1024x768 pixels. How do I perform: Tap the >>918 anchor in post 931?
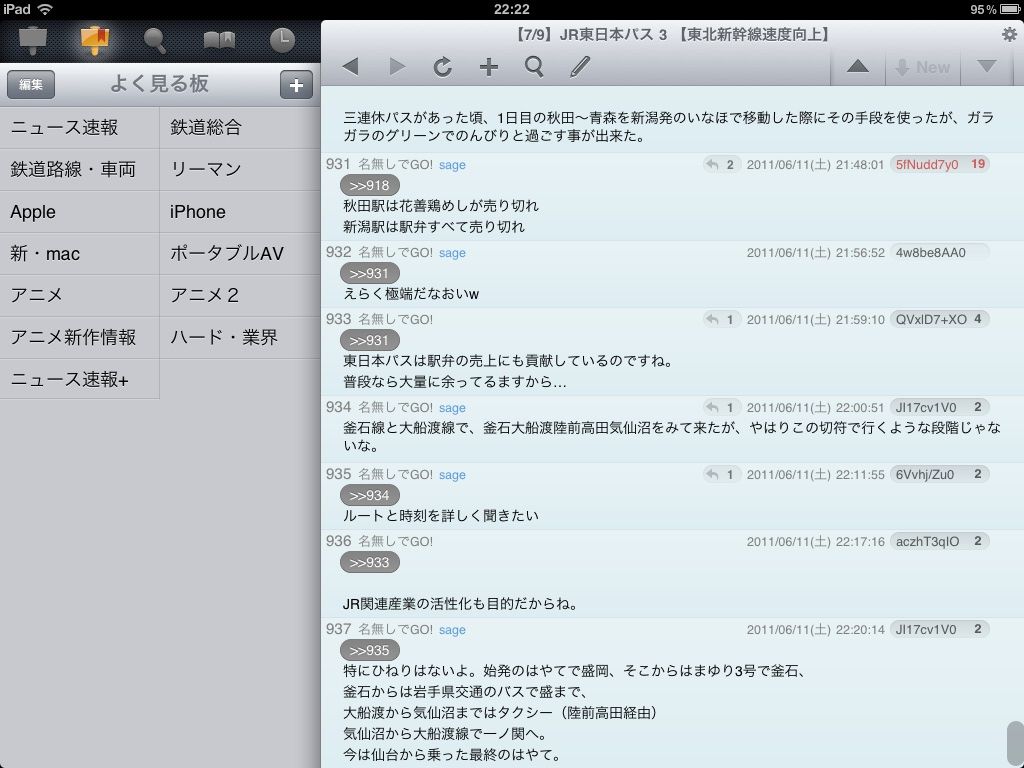(x=370, y=185)
